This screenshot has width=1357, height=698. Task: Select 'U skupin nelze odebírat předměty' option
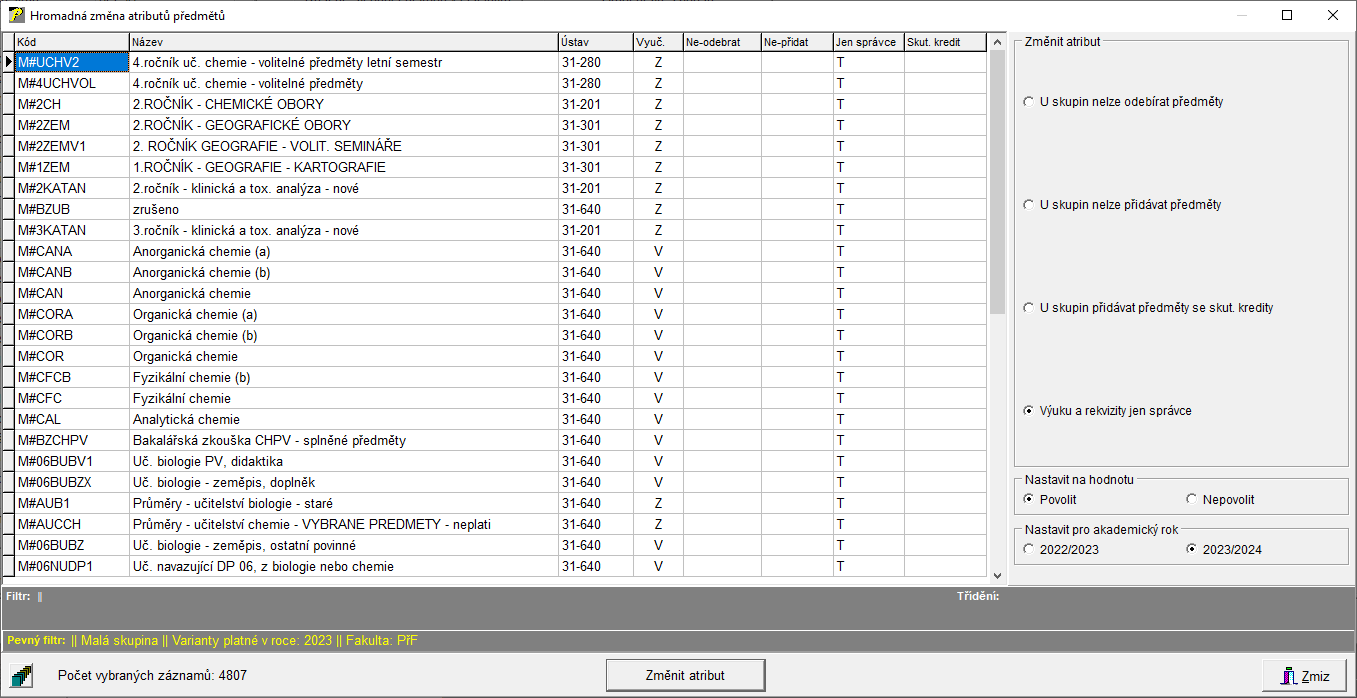pyautogui.click(x=1029, y=102)
